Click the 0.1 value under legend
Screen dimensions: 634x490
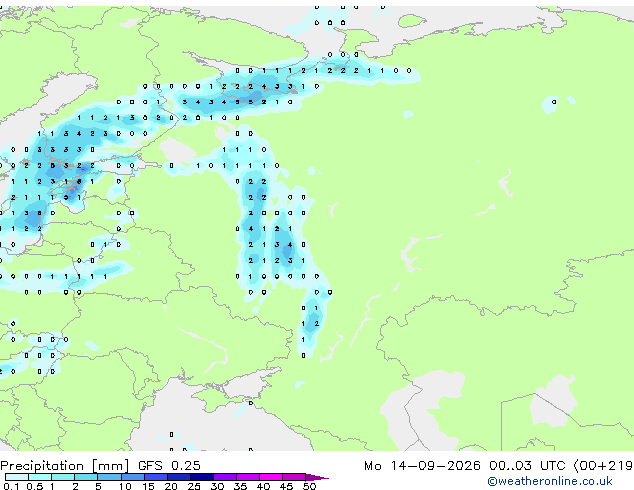(x=11, y=486)
